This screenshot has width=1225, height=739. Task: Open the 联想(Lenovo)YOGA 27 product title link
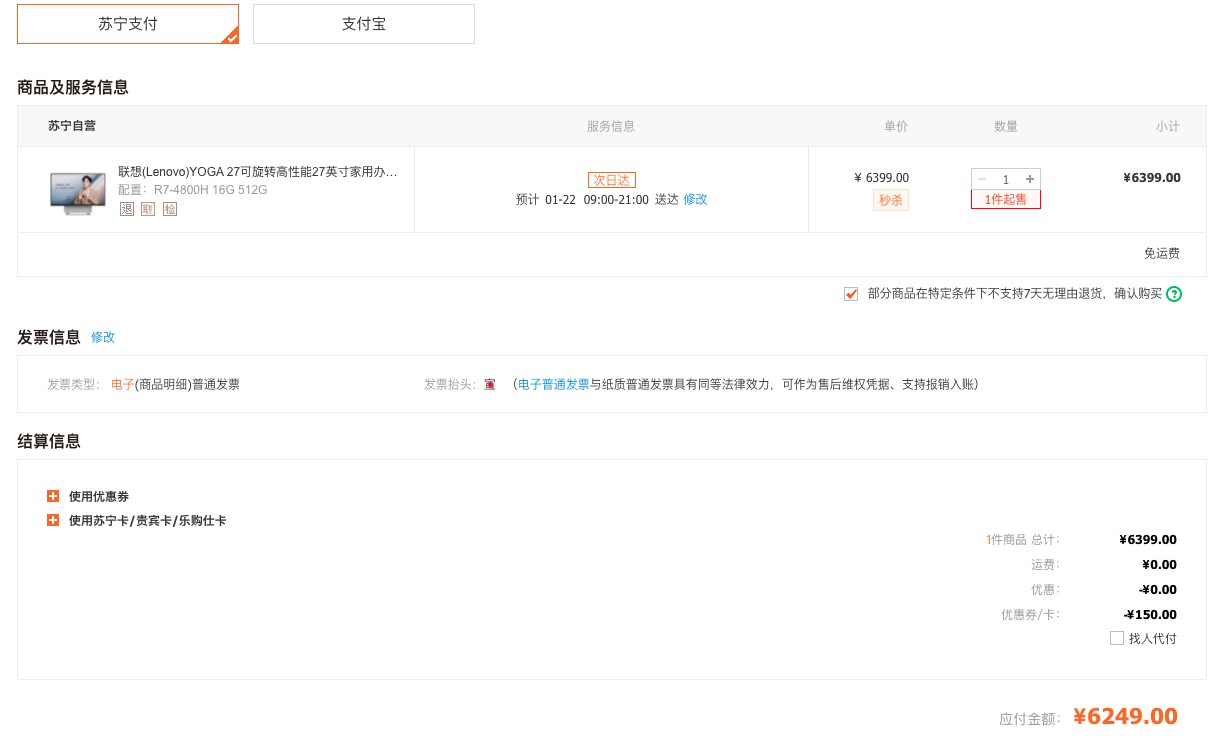[258, 172]
